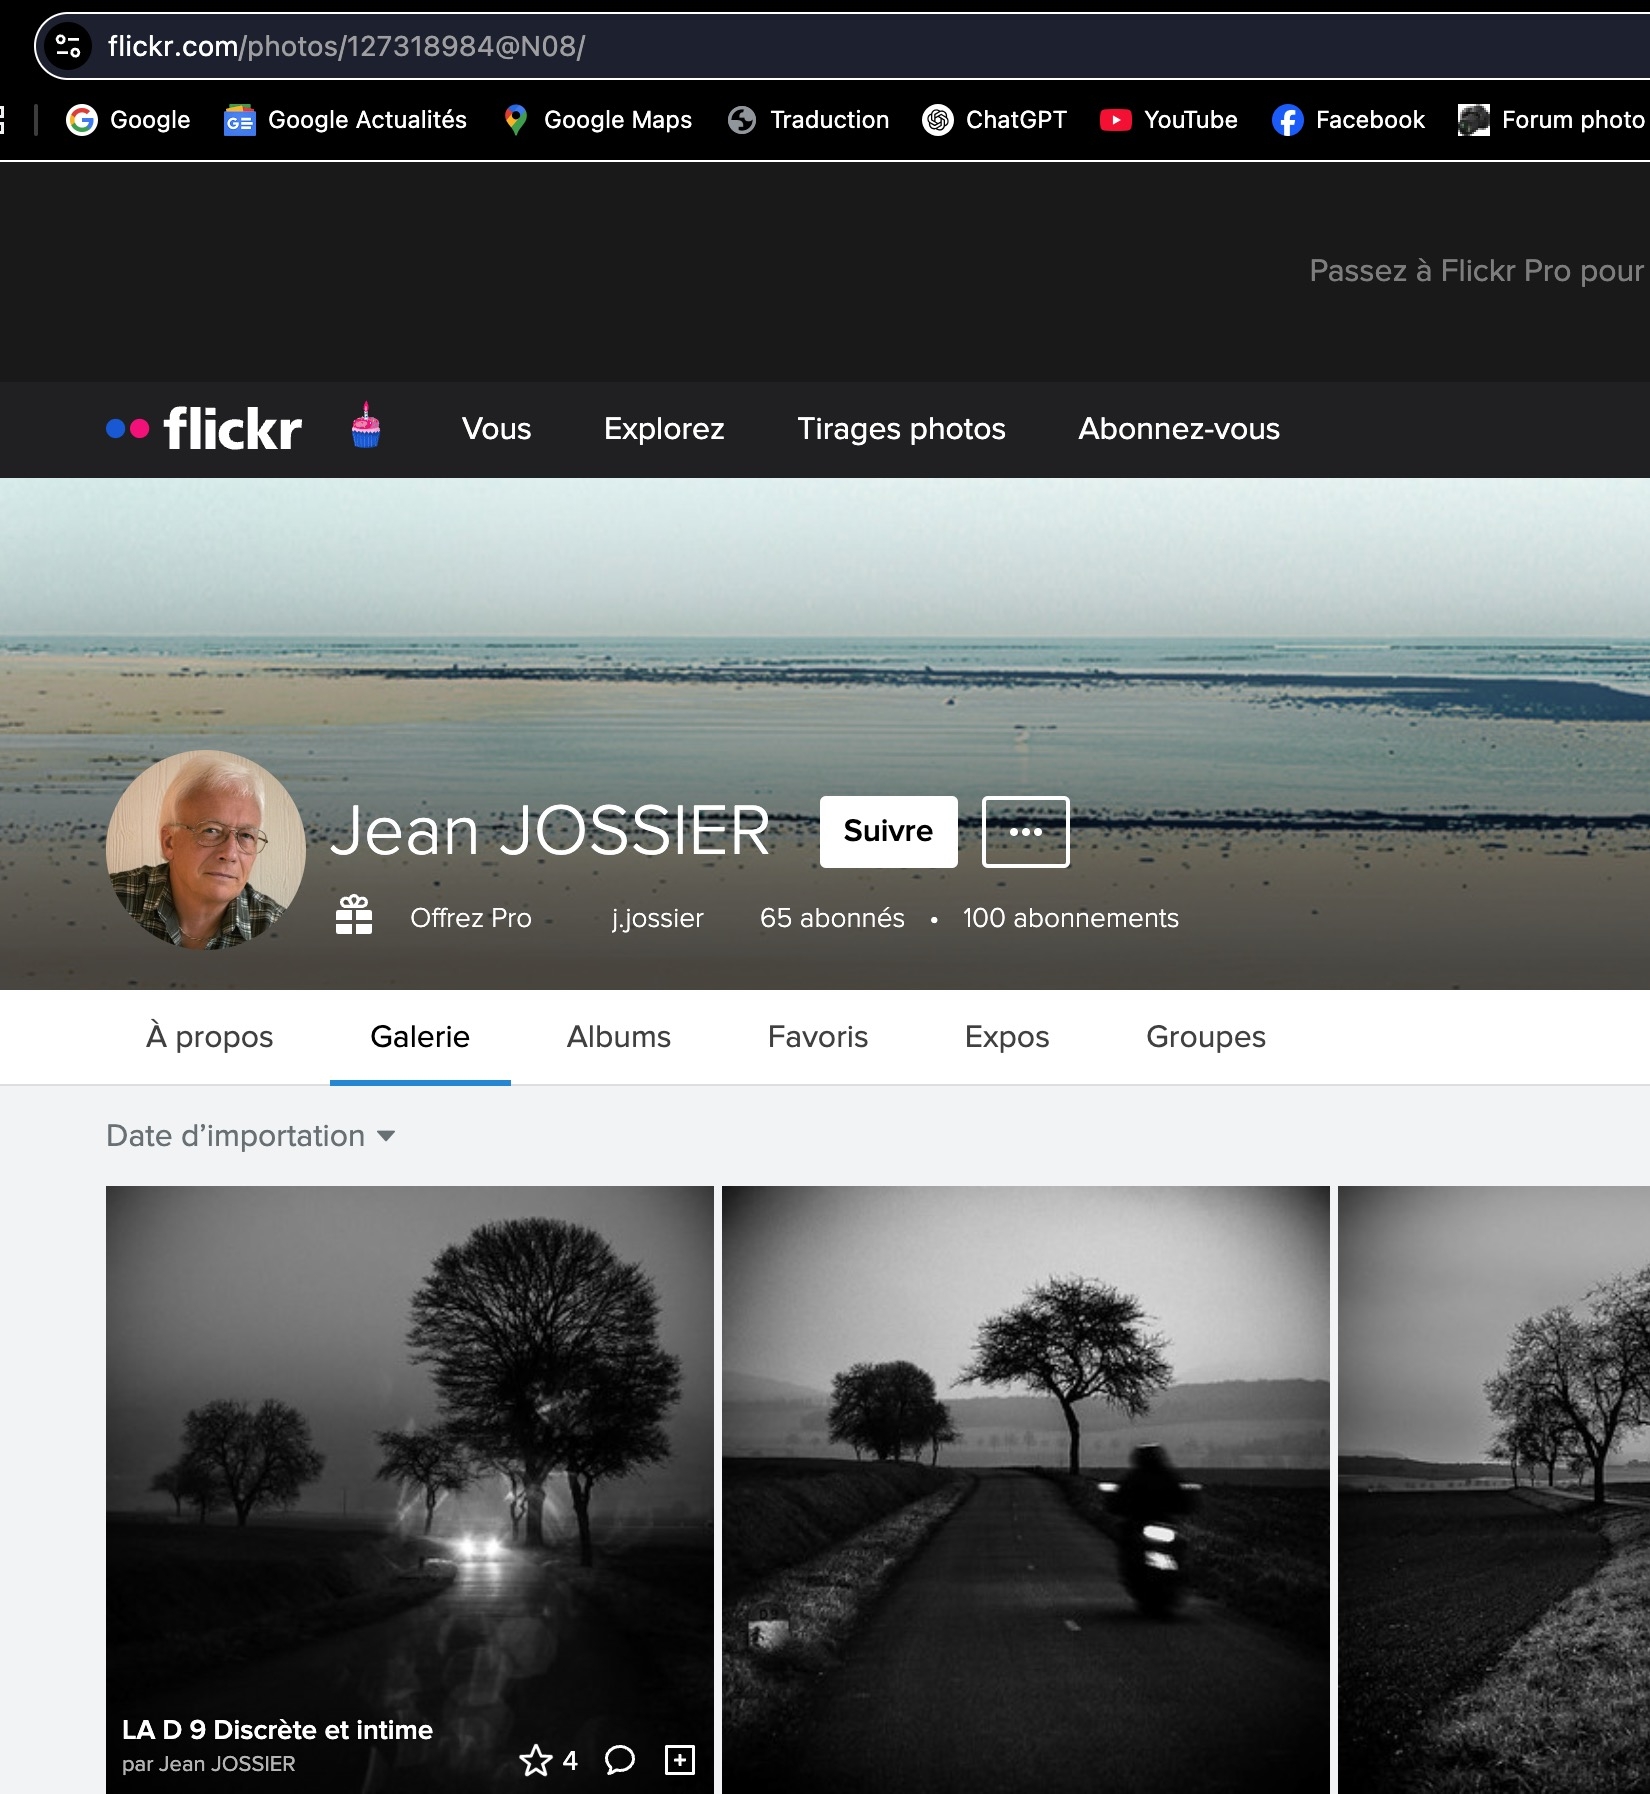This screenshot has height=1794, width=1650.
Task: Click the birthday cupcake icon
Action: (x=366, y=426)
